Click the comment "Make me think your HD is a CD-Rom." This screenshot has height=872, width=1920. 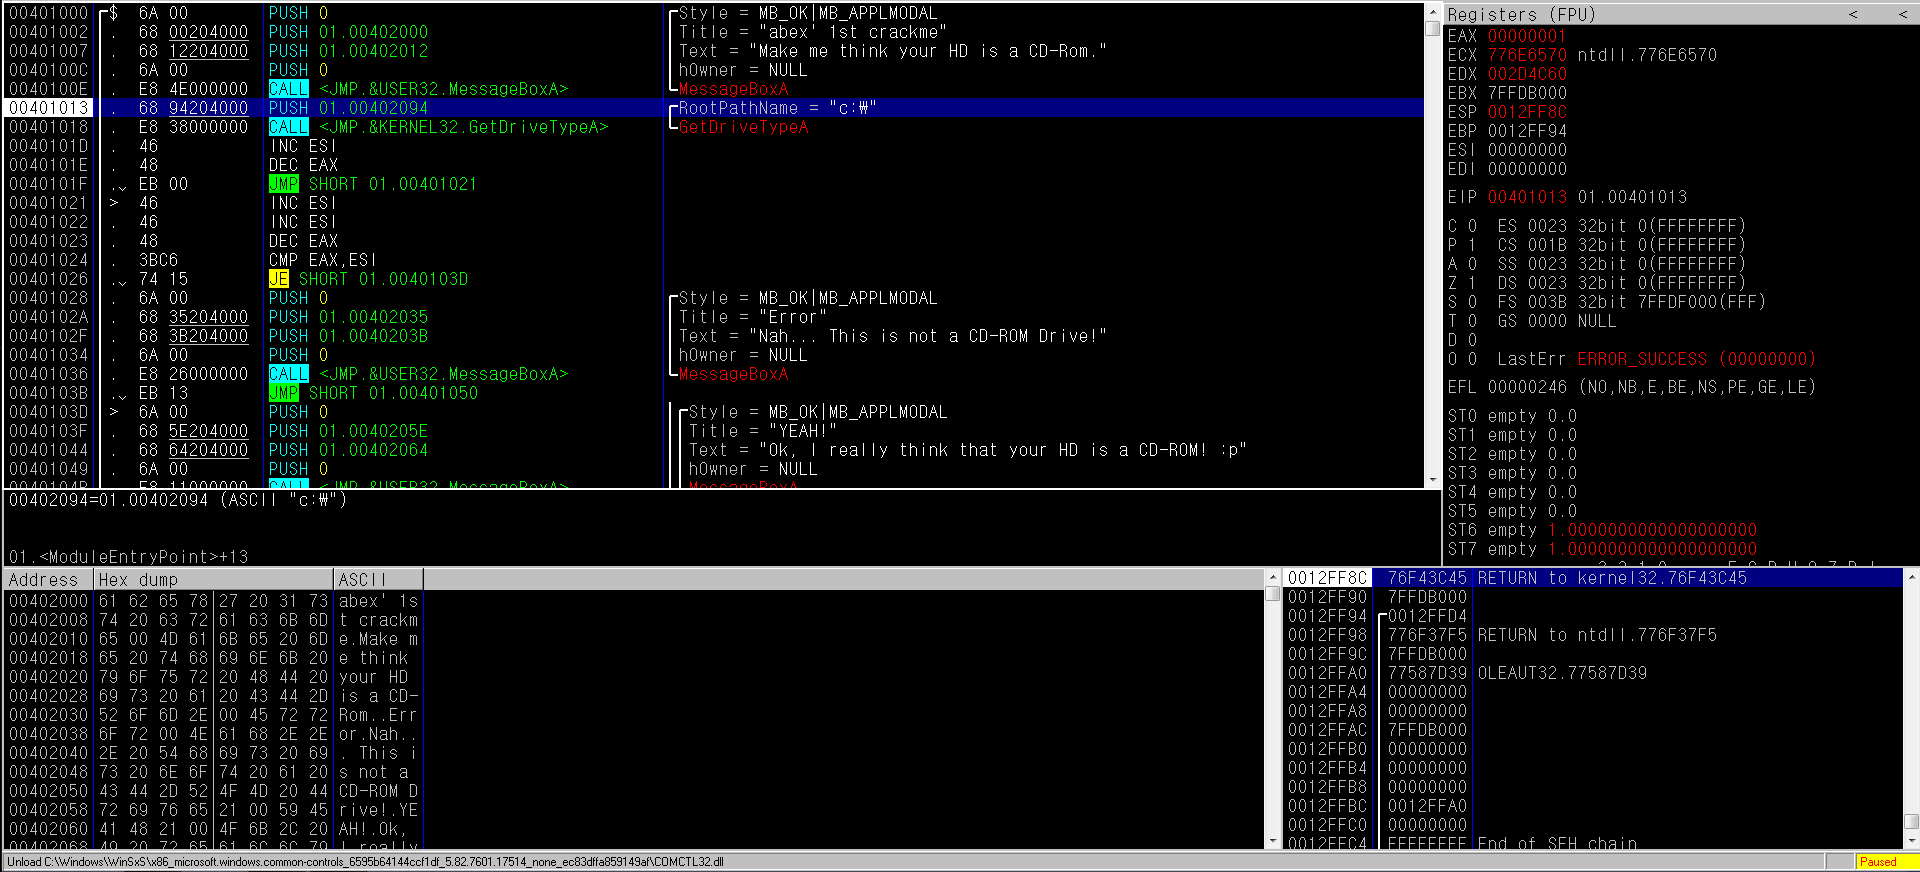[928, 51]
